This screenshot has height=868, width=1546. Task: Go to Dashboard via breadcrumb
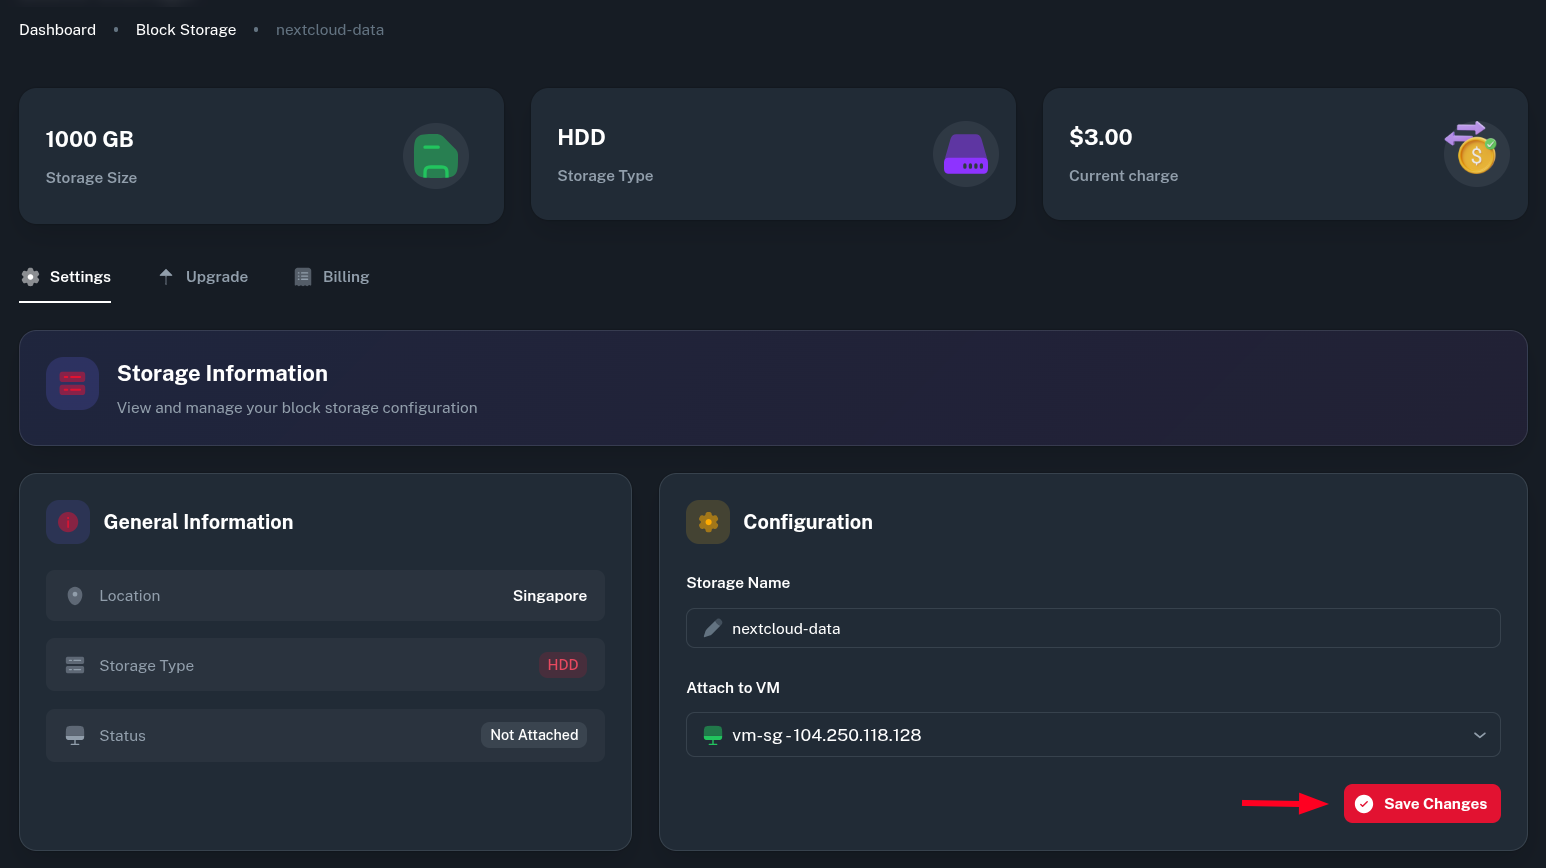tap(58, 30)
